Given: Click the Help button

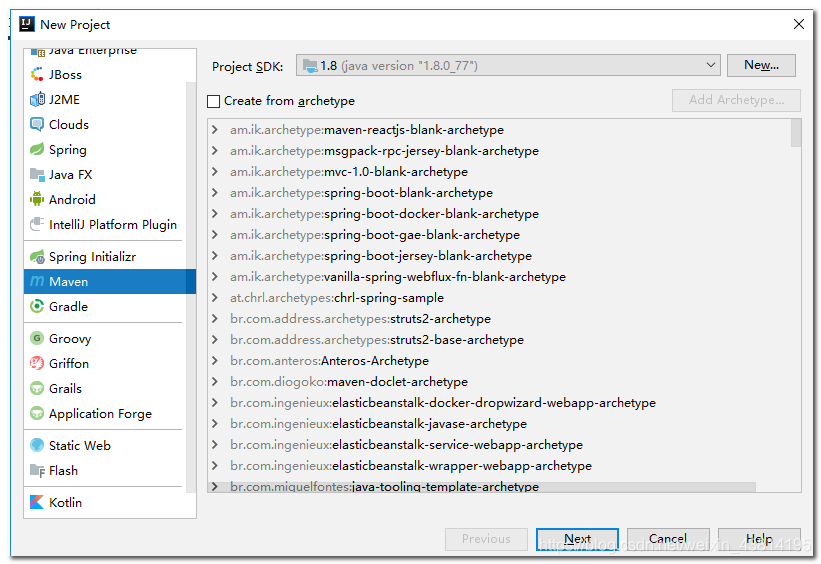Looking at the screenshot, I should click(759, 539).
